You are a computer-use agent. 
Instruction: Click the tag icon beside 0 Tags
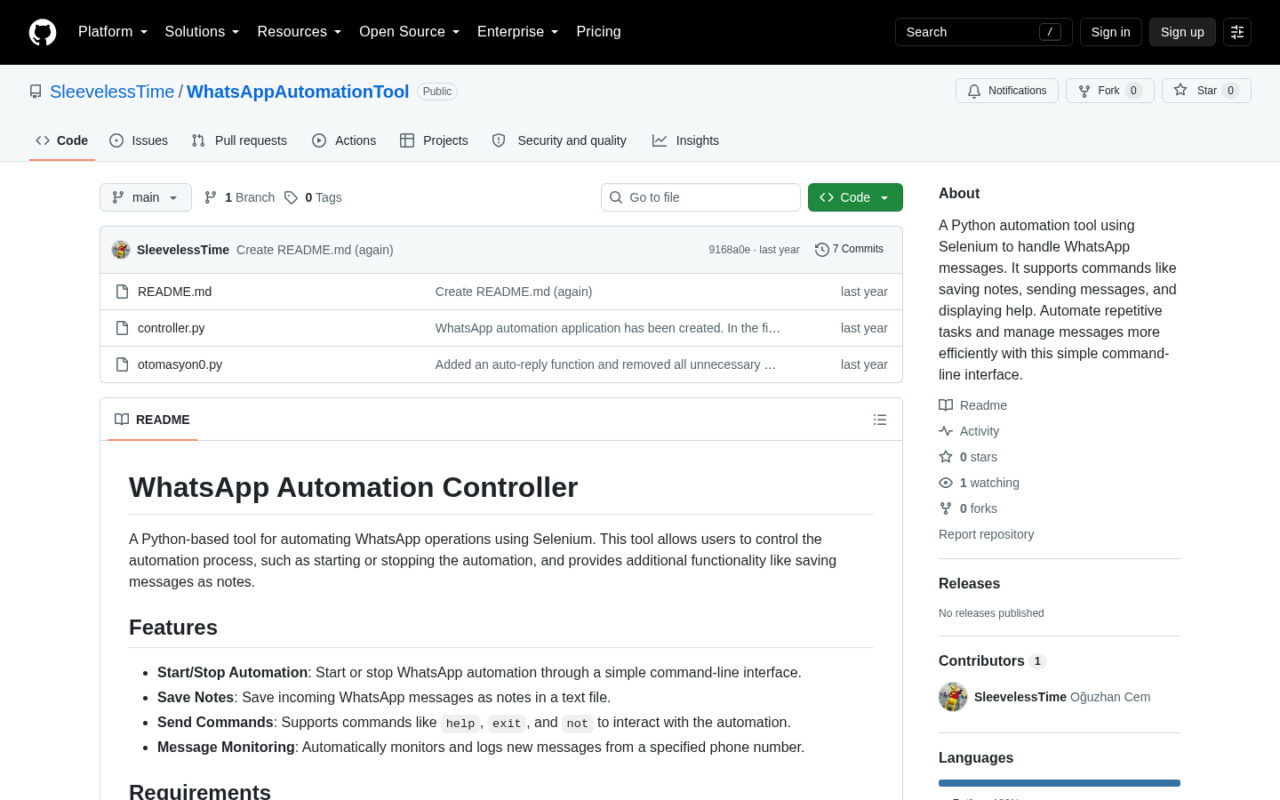pyautogui.click(x=291, y=198)
